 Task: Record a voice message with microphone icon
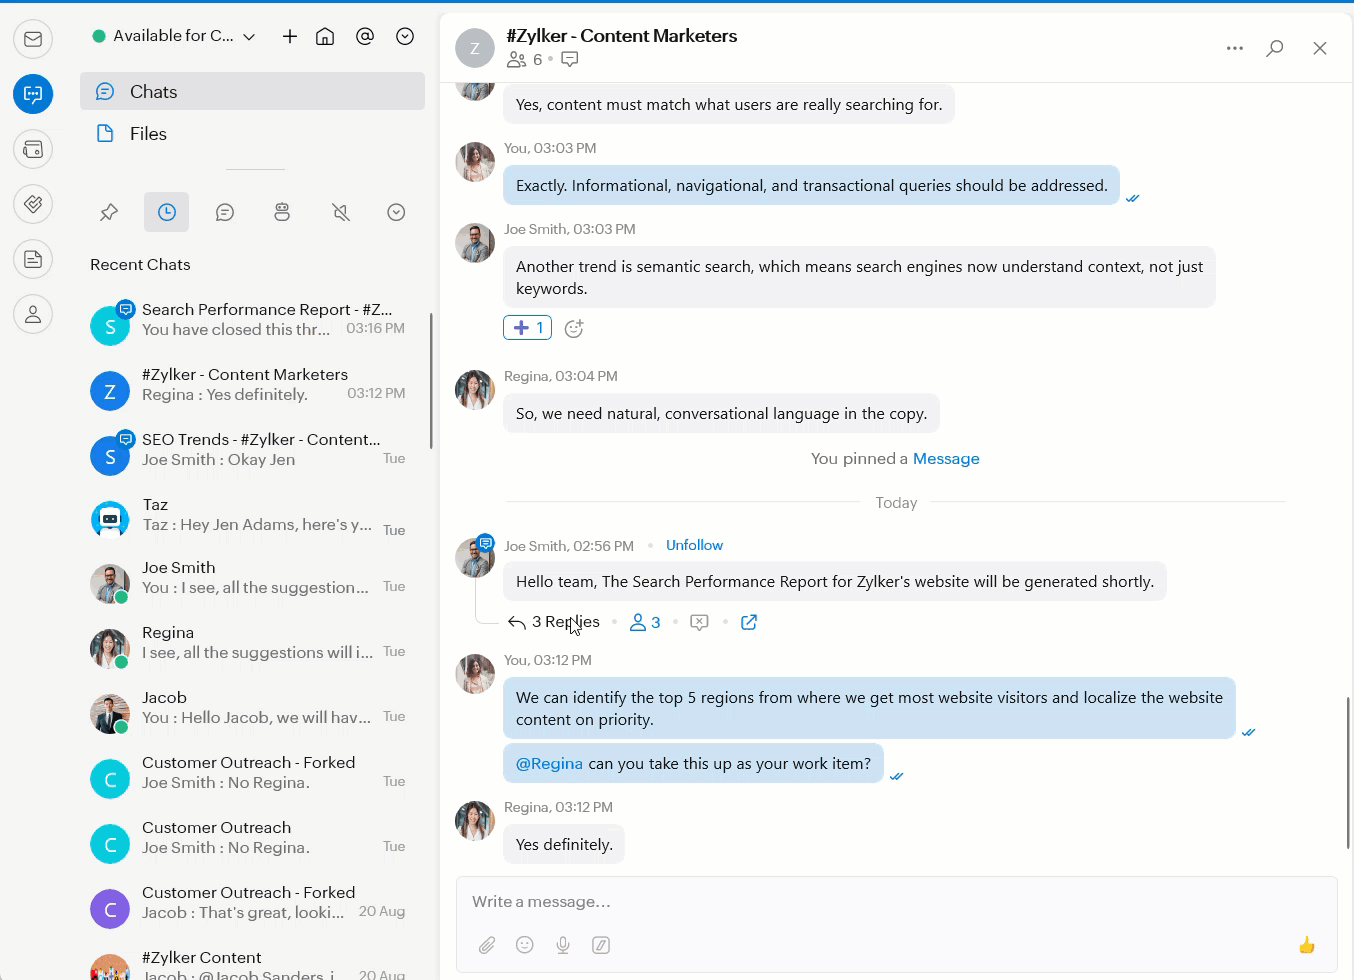point(563,945)
